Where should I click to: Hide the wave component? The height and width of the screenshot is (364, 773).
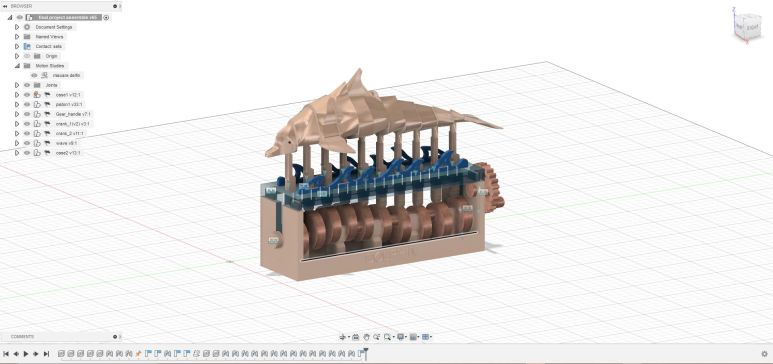pos(27,143)
